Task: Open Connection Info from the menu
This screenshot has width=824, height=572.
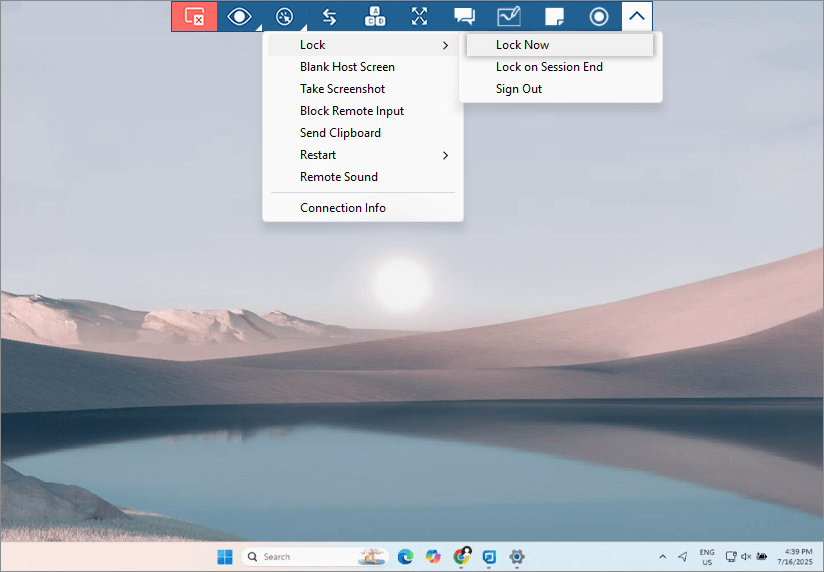Action: pyautogui.click(x=343, y=208)
